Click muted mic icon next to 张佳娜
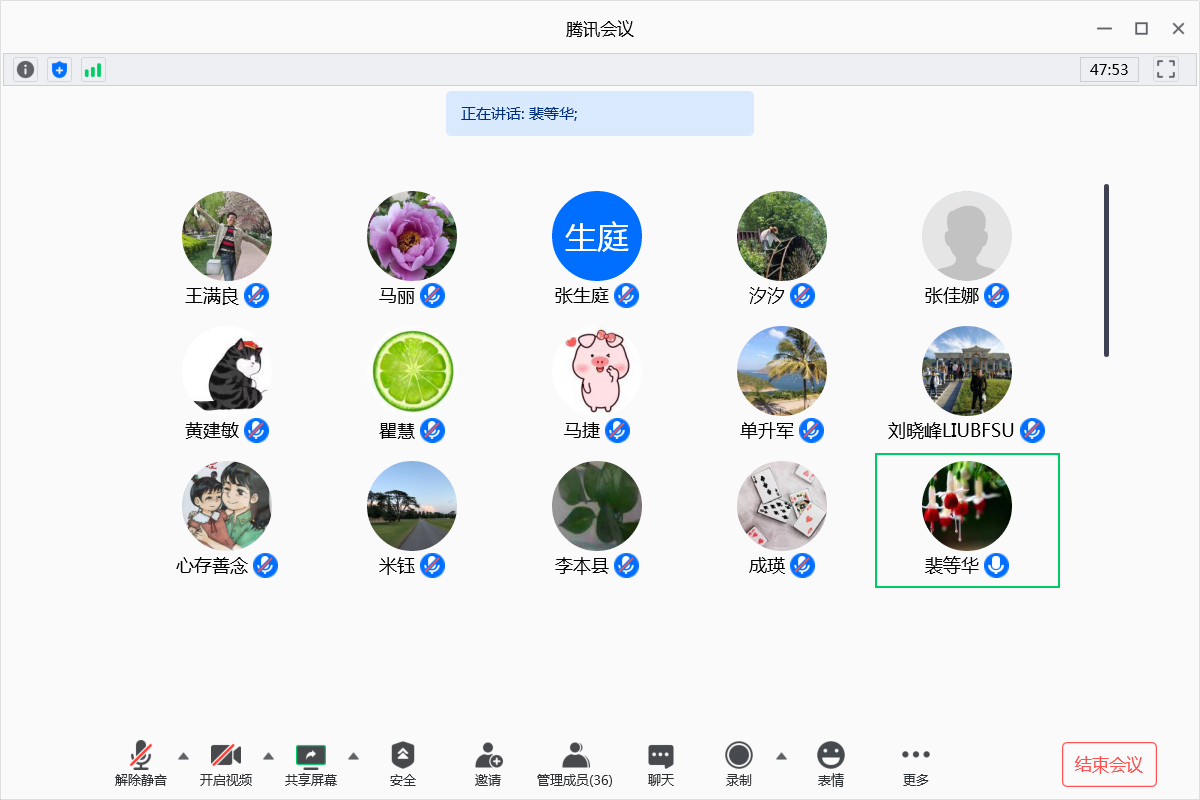 pyautogui.click(x=996, y=295)
